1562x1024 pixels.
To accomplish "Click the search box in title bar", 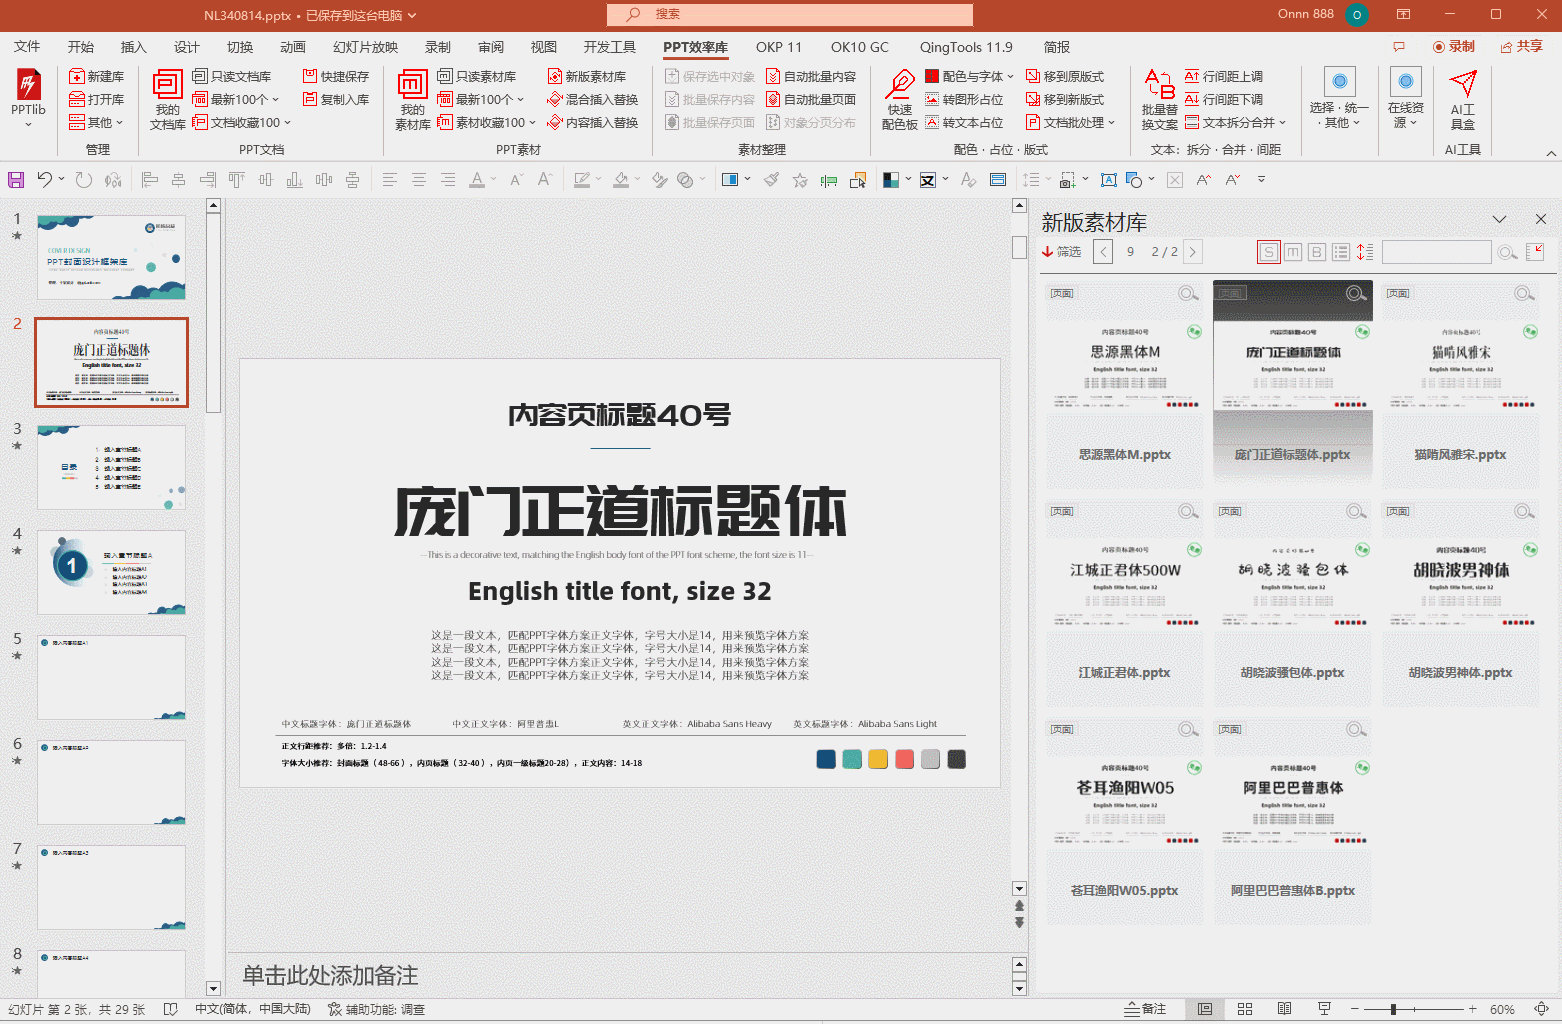I will 790,15.
